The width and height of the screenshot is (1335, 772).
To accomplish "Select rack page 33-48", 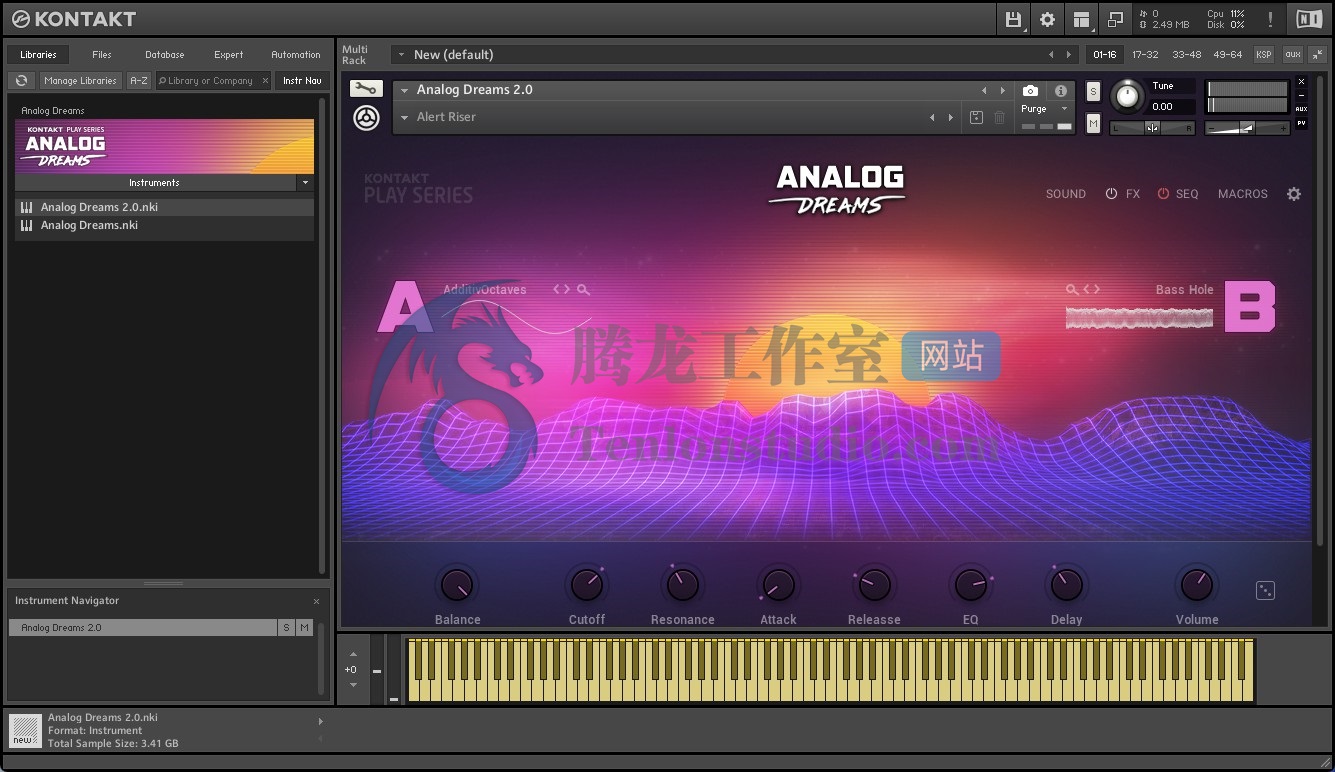I will point(1187,55).
